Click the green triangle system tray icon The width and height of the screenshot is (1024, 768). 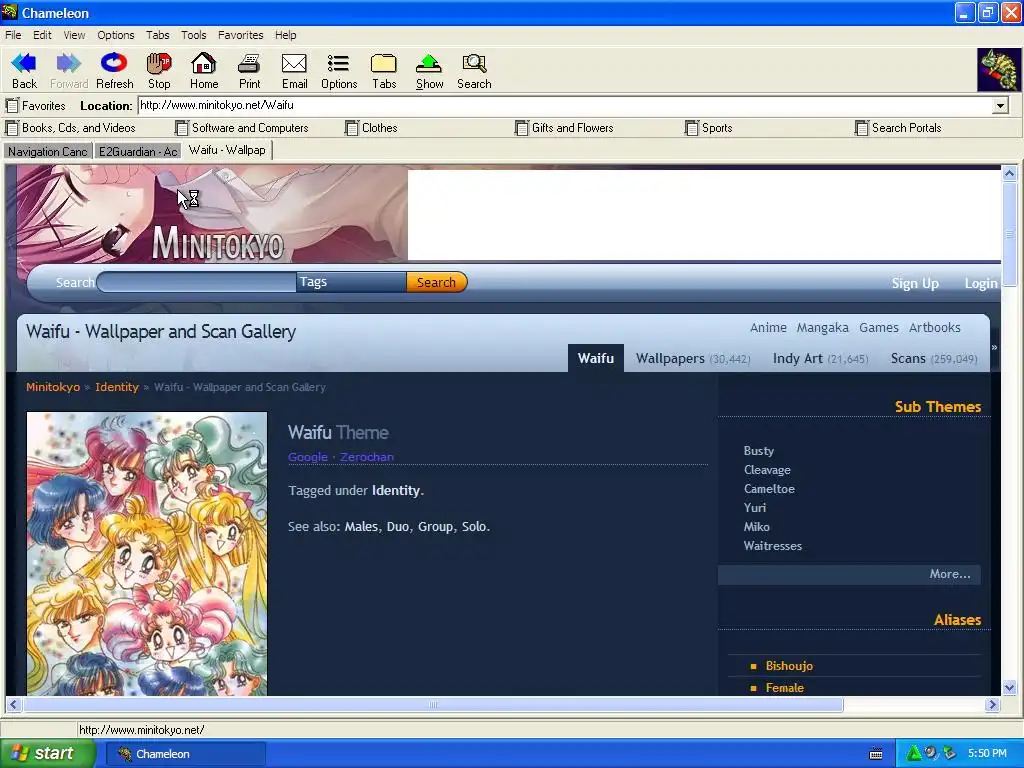pos(914,754)
